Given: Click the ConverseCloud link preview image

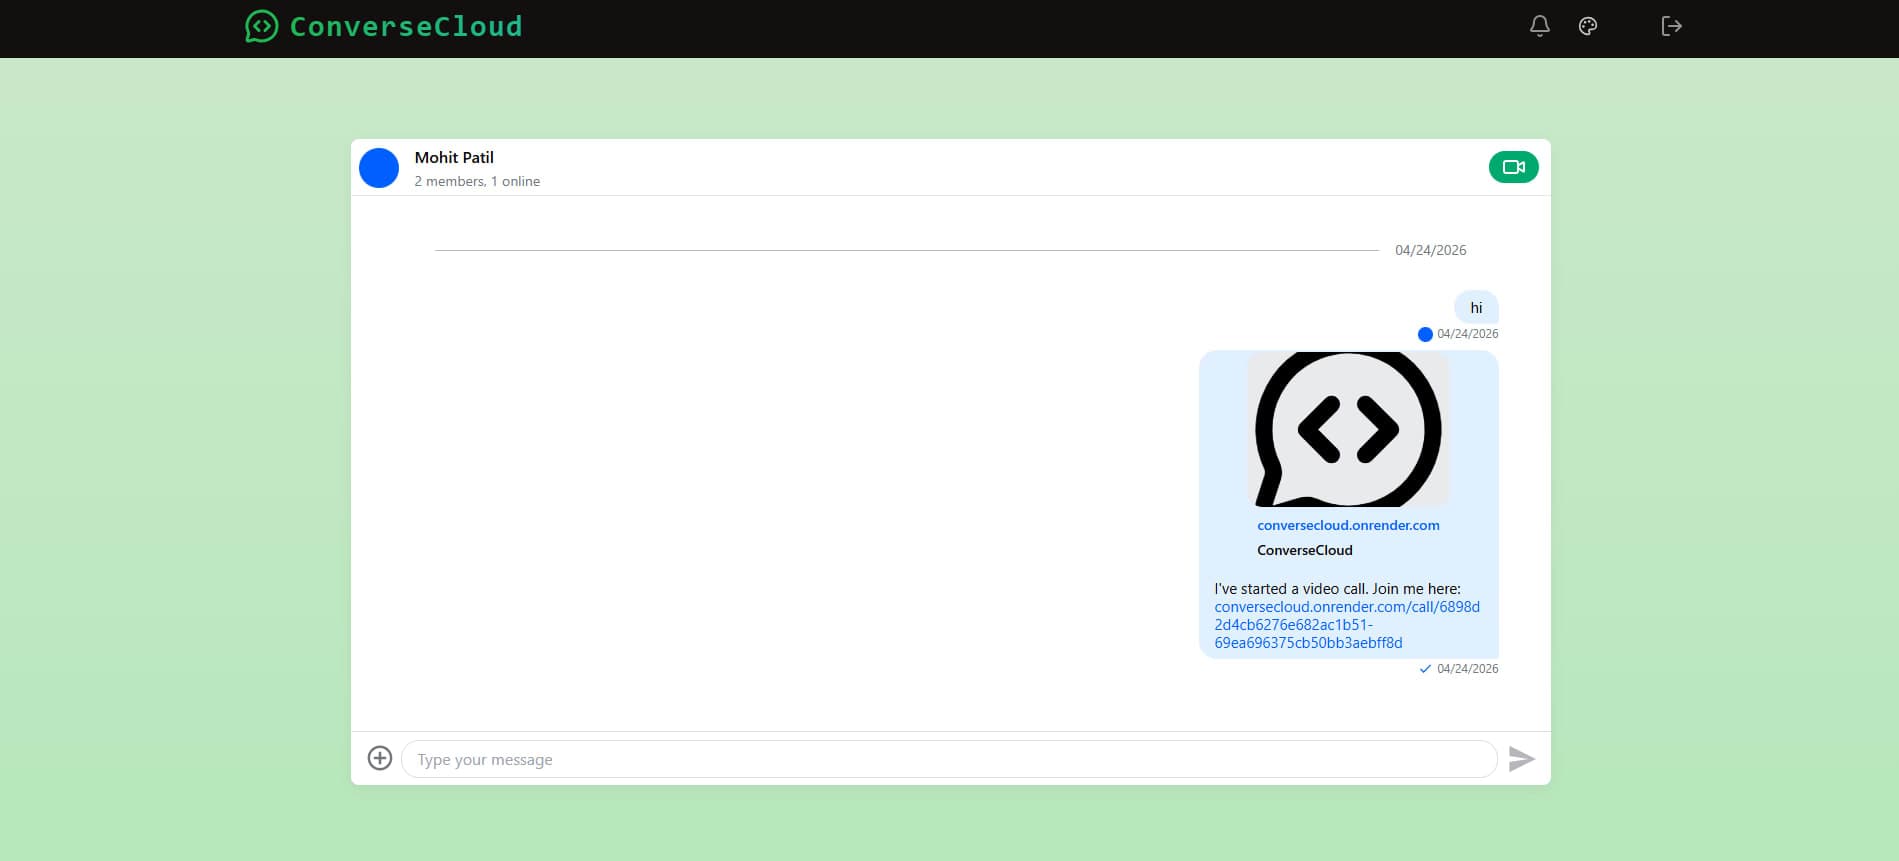Looking at the screenshot, I should 1348,429.
